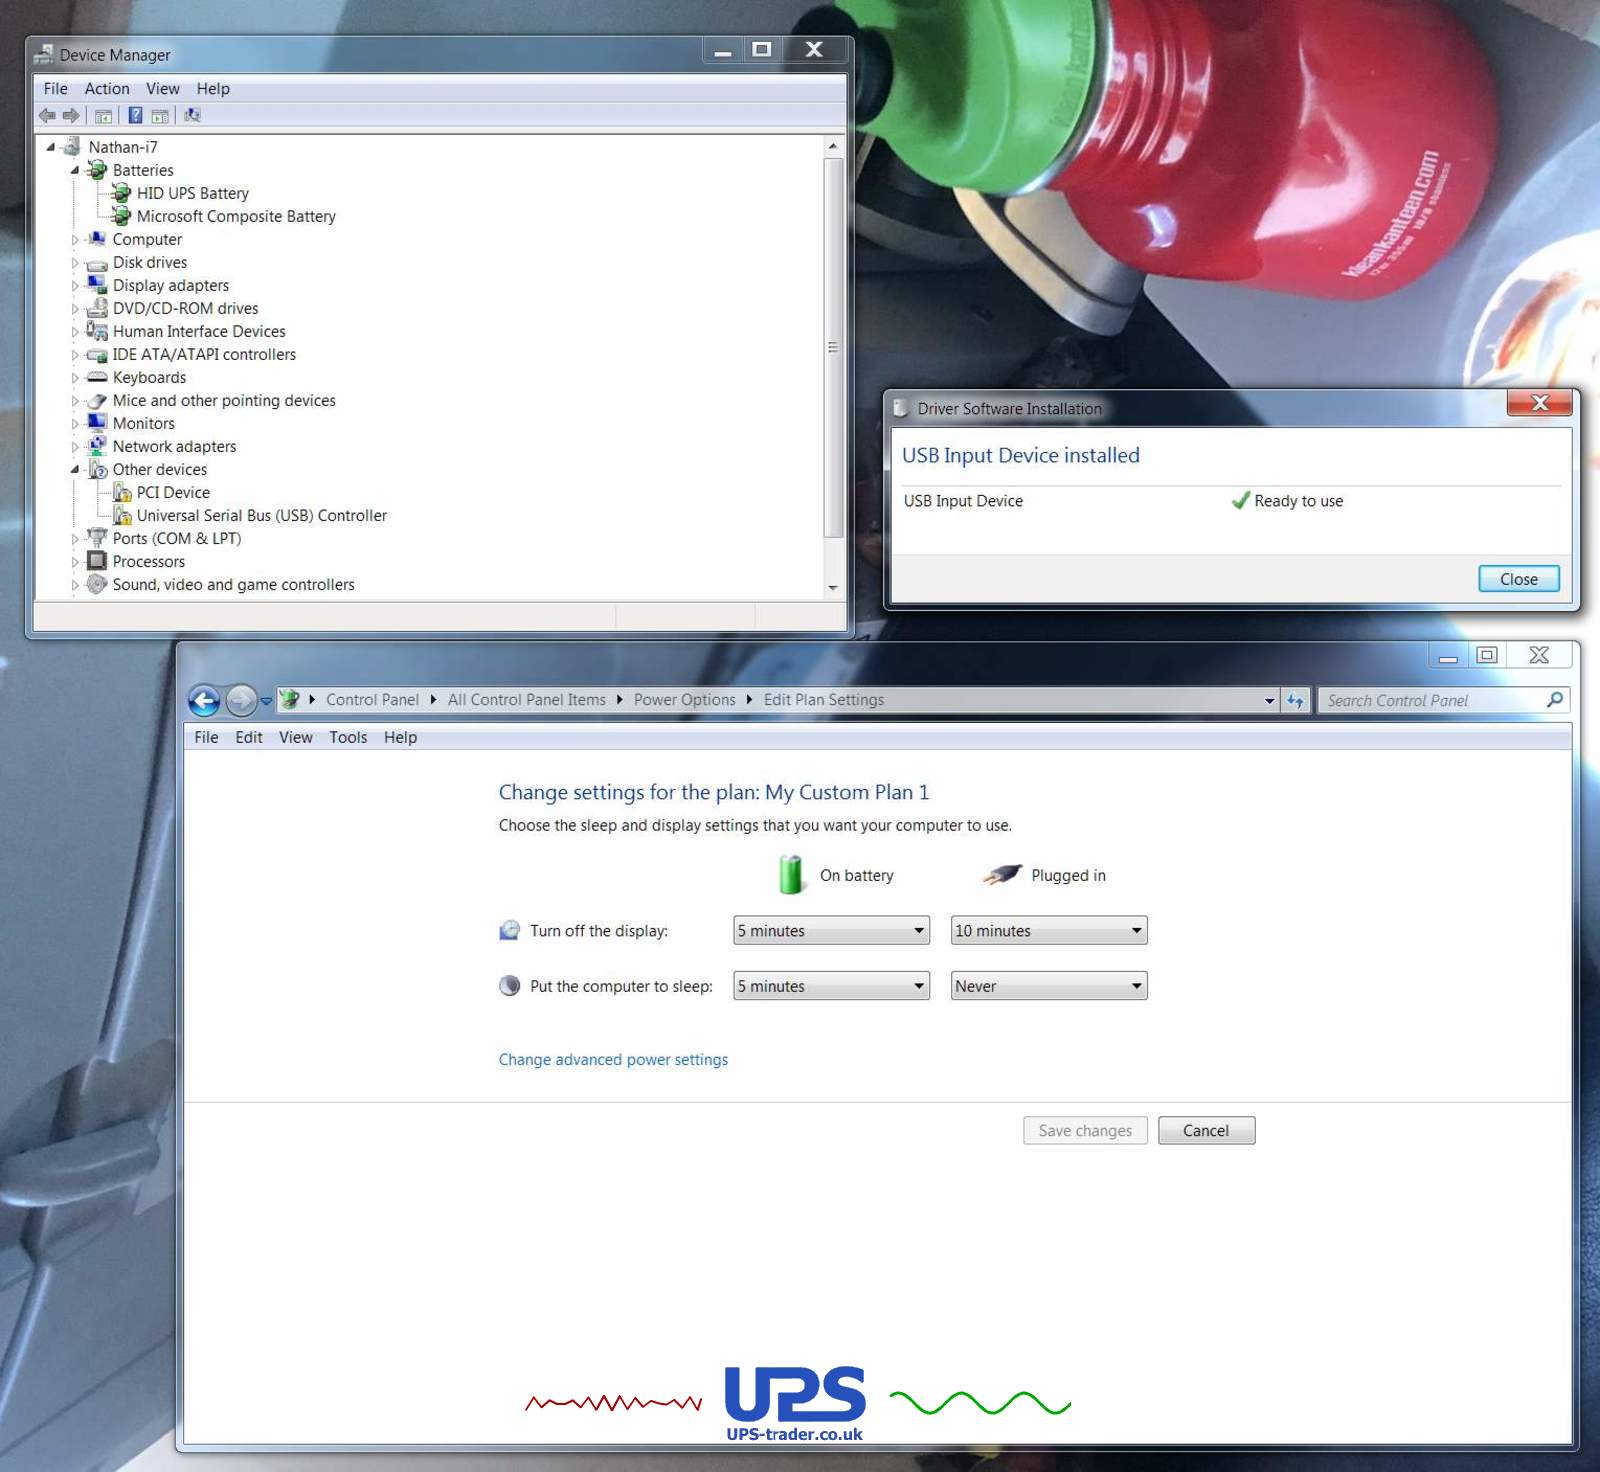Open the address bar history dropdown arrow
The height and width of the screenshot is (1472, 1600).
click(x=1269, y=701)
